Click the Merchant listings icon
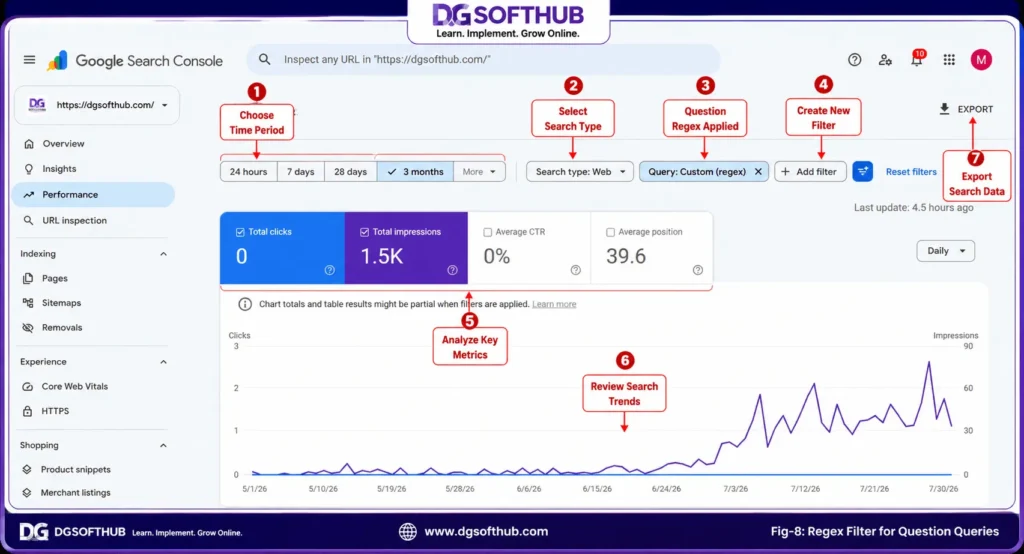This screenshot has height=554, width=1024. click(x=27, y=493)
